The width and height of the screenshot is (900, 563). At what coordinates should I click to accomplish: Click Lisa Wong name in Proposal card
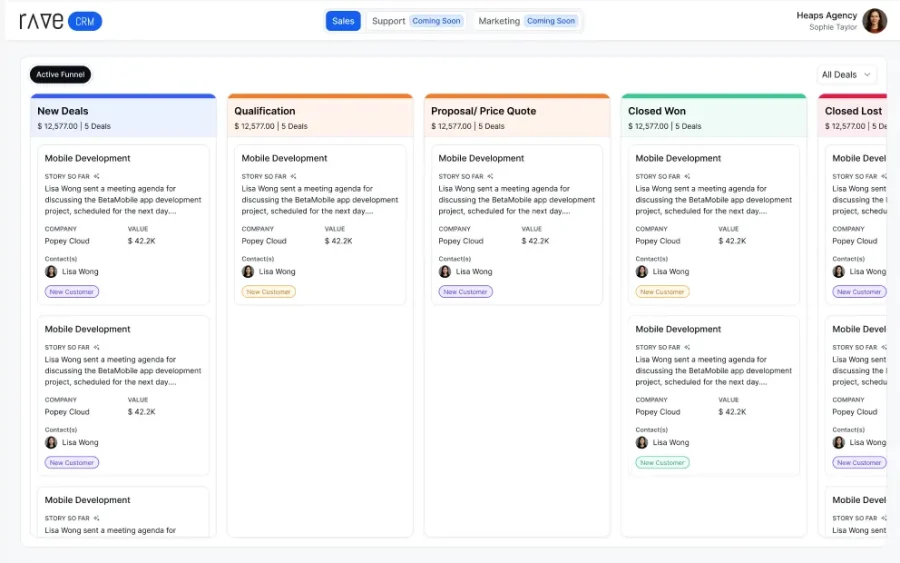(474, 271)
